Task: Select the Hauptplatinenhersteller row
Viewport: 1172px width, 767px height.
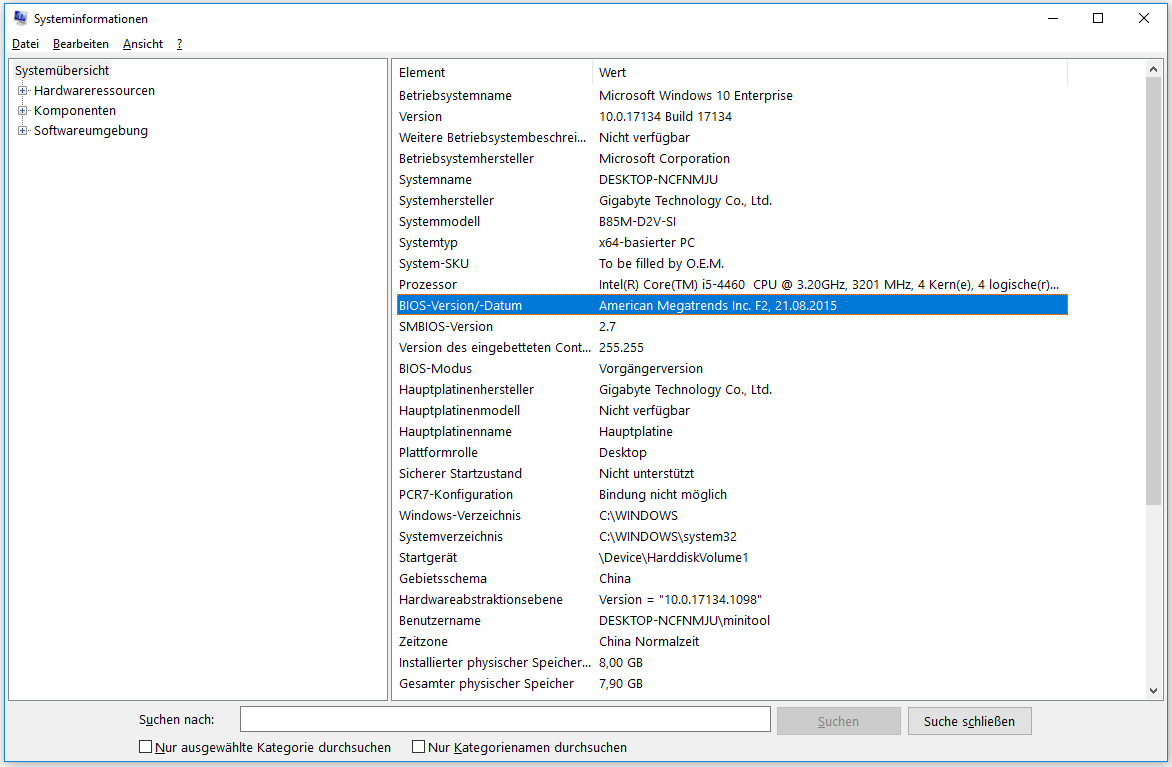Action: click(x=732, y=389)
